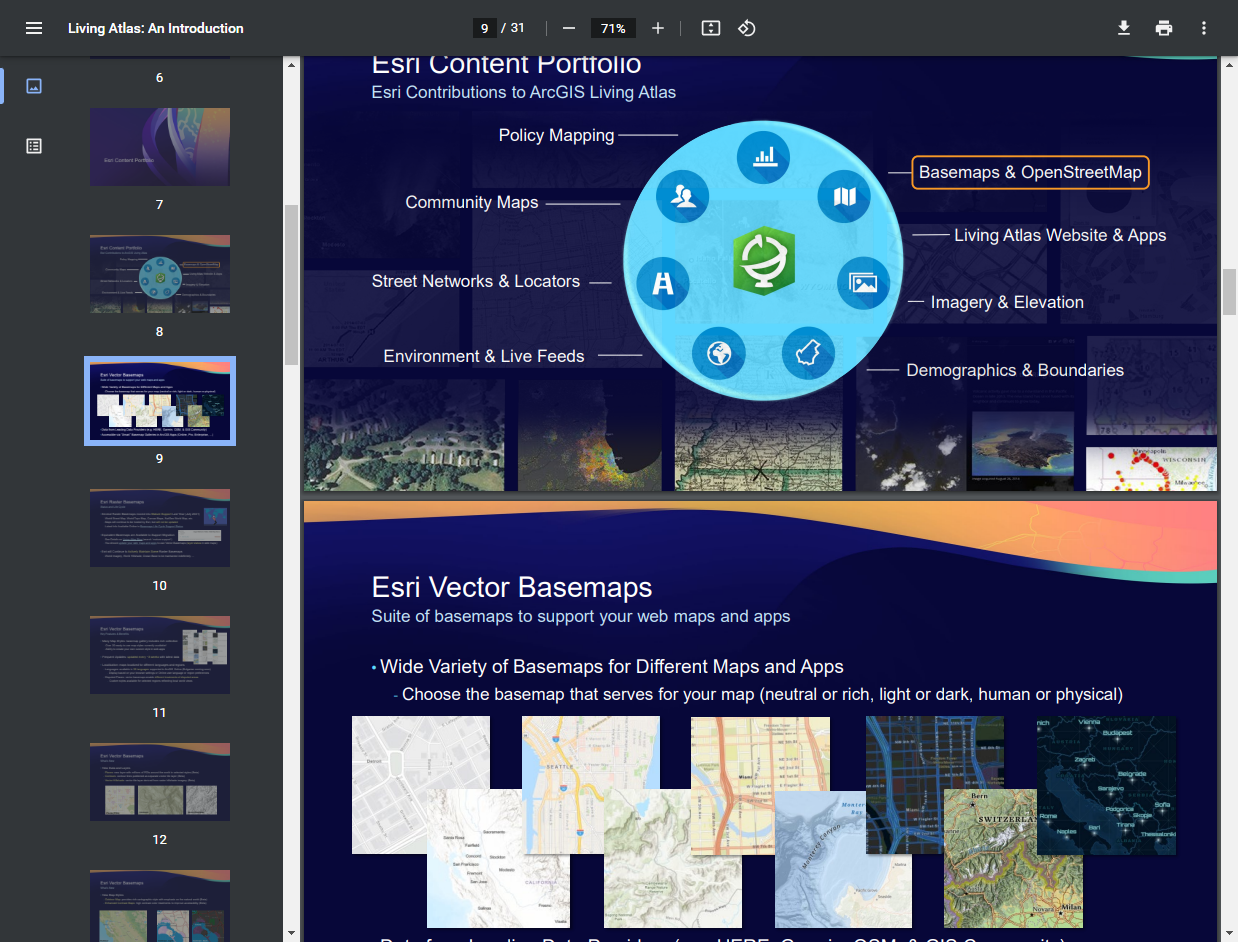Click the Policy Mapping chart icon
This screenshot has width=1238, height=942.
tap(764, 156)
